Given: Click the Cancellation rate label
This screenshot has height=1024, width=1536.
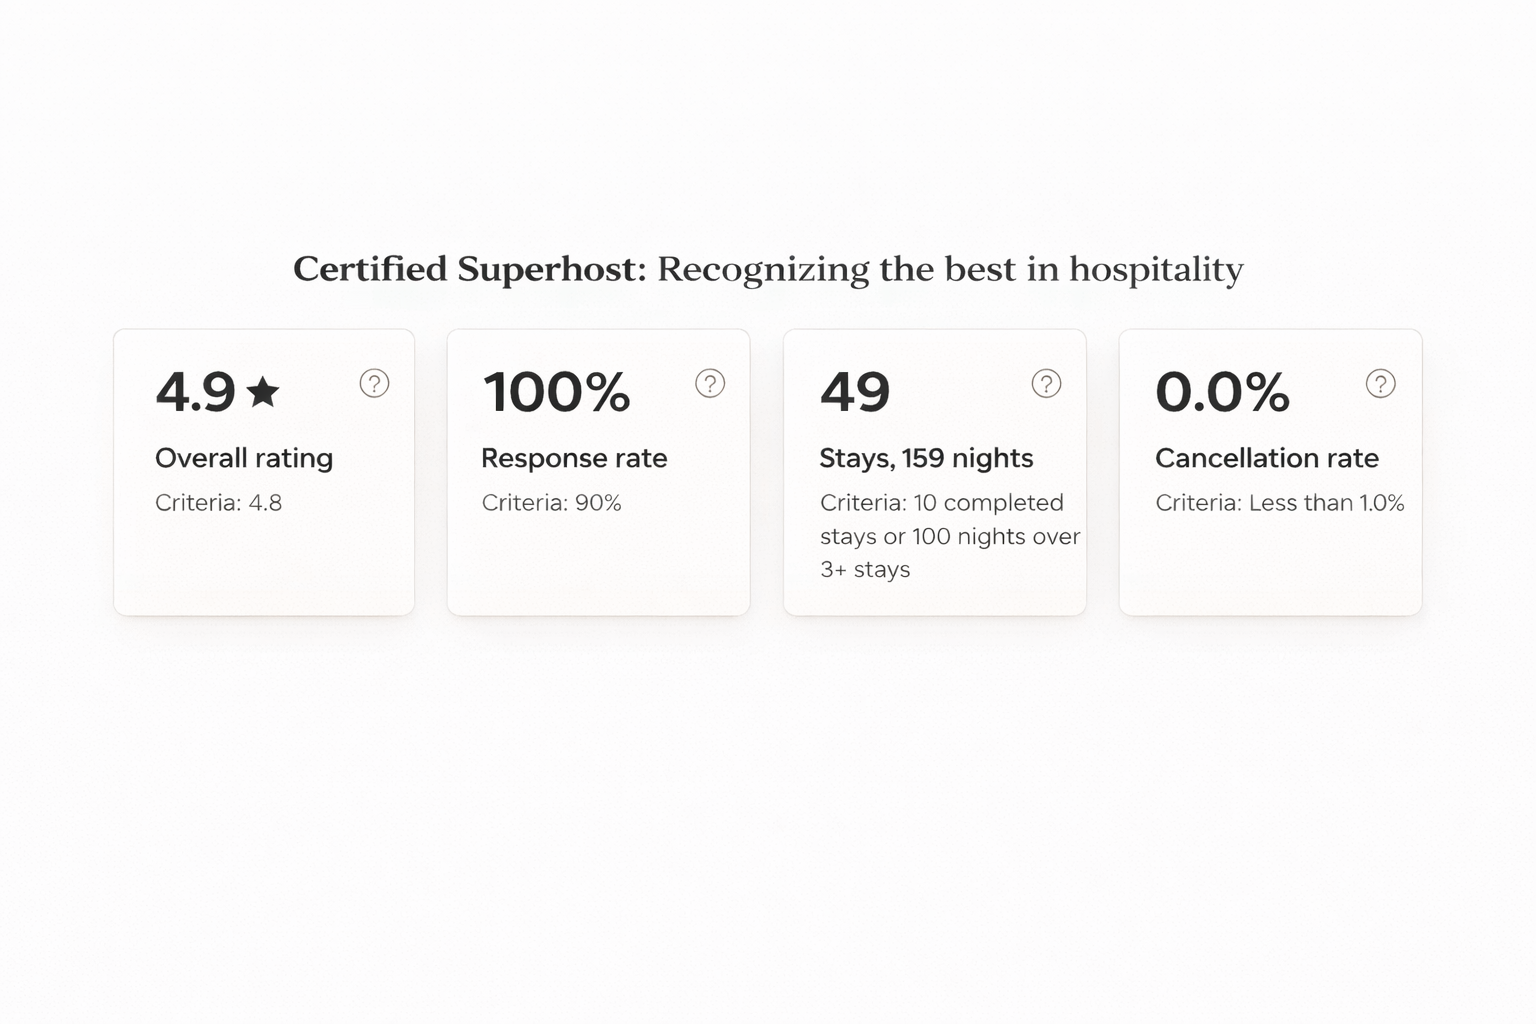Looking at the screenshot, I should pyautogui.click(x=1267, y=458).
